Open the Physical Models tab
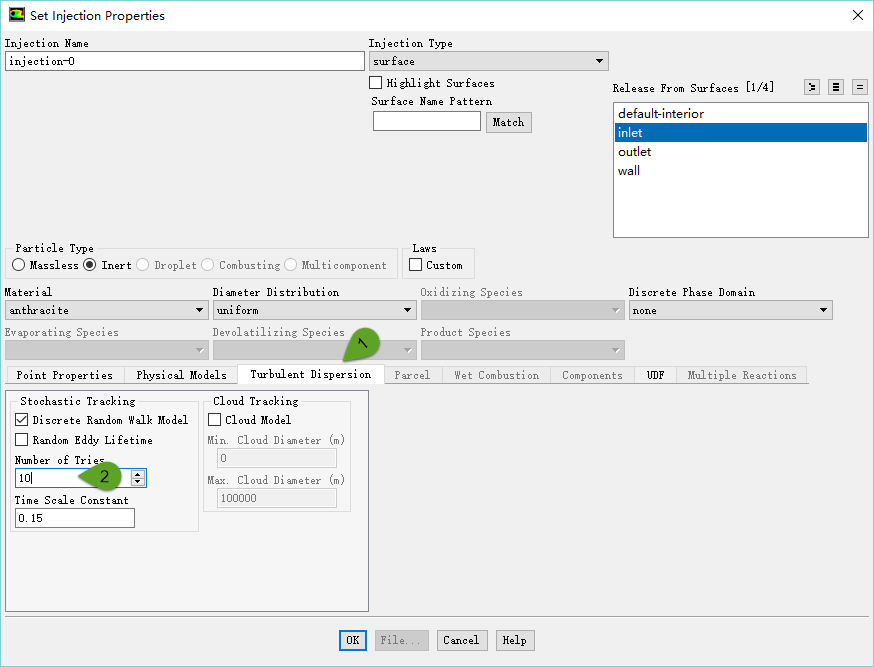The width and height of the screenshot is (874, 667). coord(181,375)
